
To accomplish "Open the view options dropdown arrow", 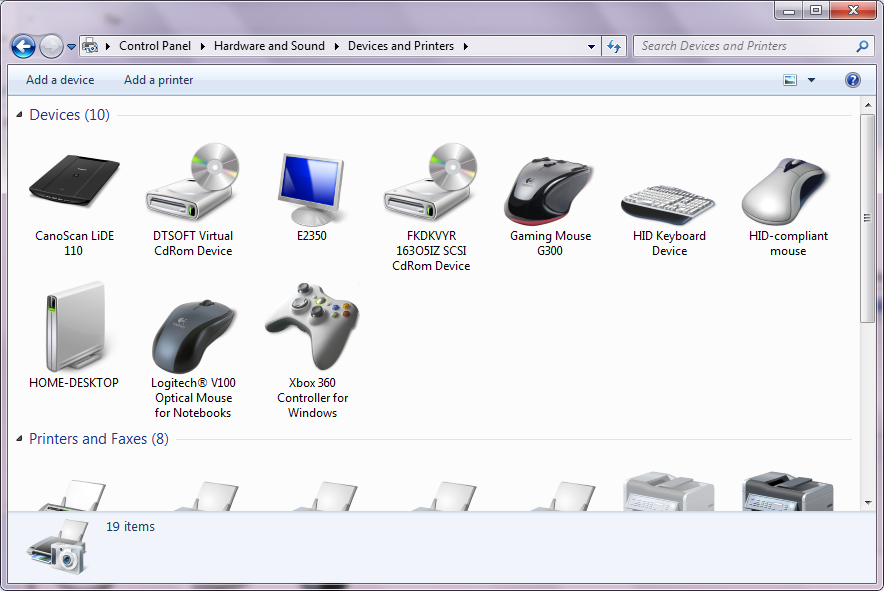I will 811,80.
